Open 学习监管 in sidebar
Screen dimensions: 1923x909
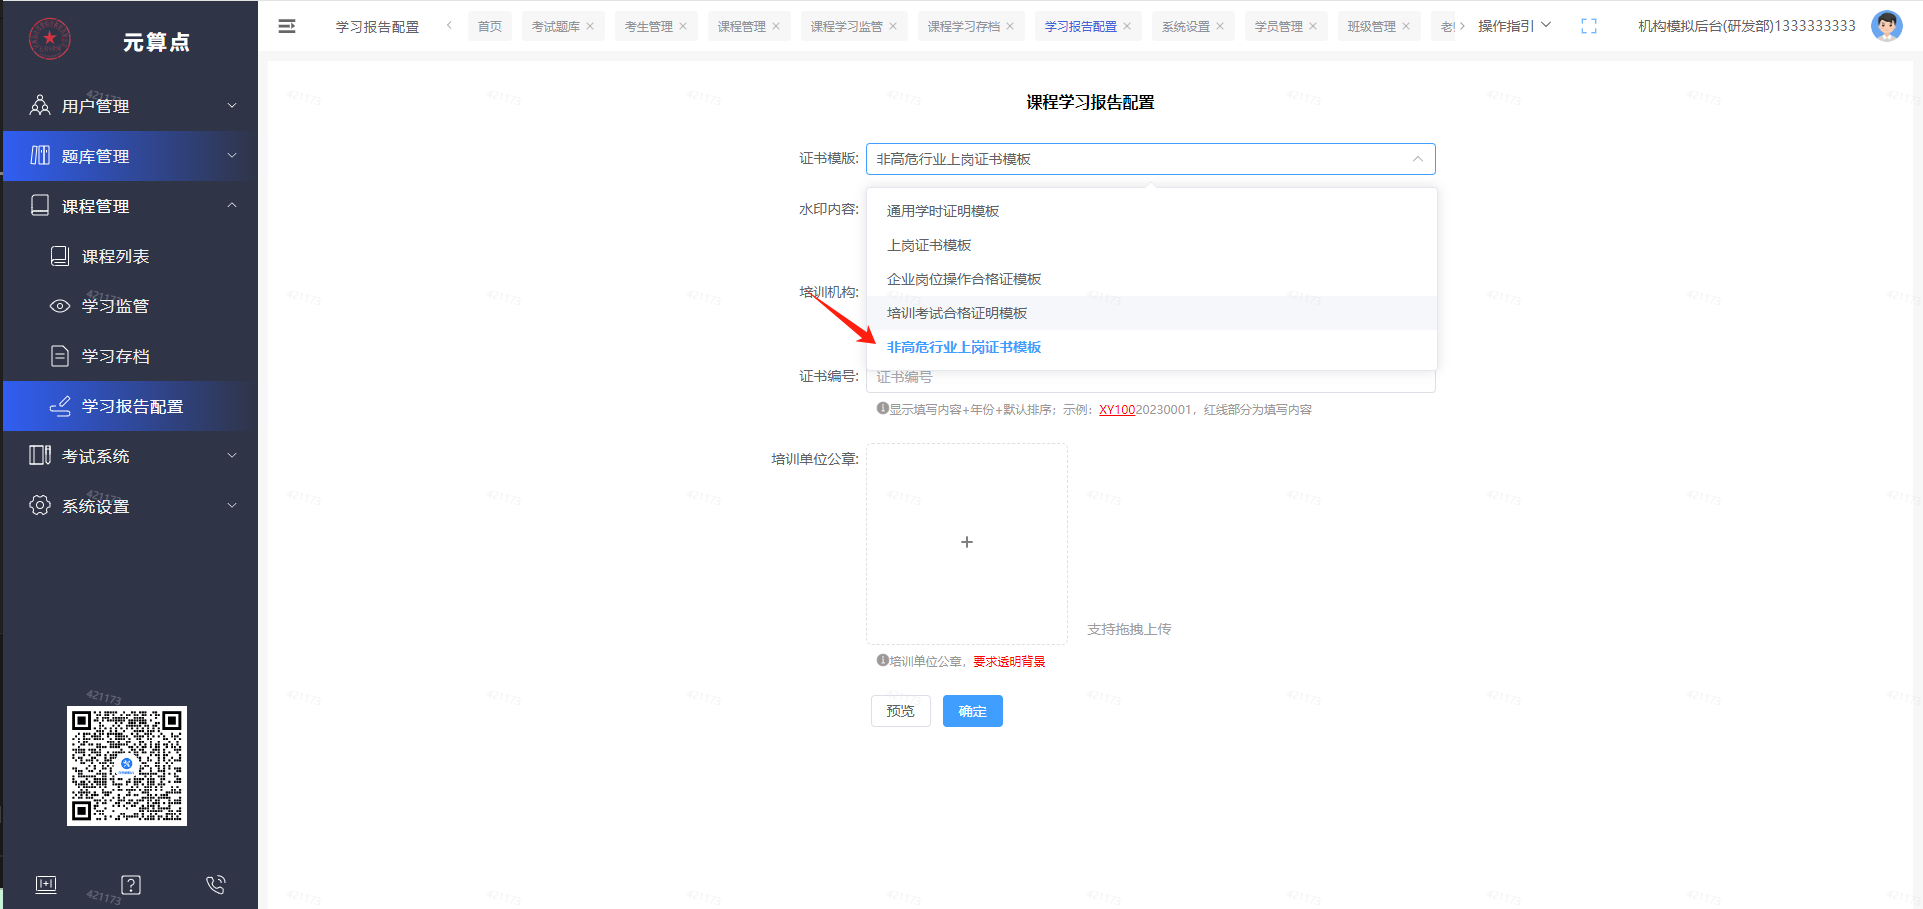coord(130,306)
